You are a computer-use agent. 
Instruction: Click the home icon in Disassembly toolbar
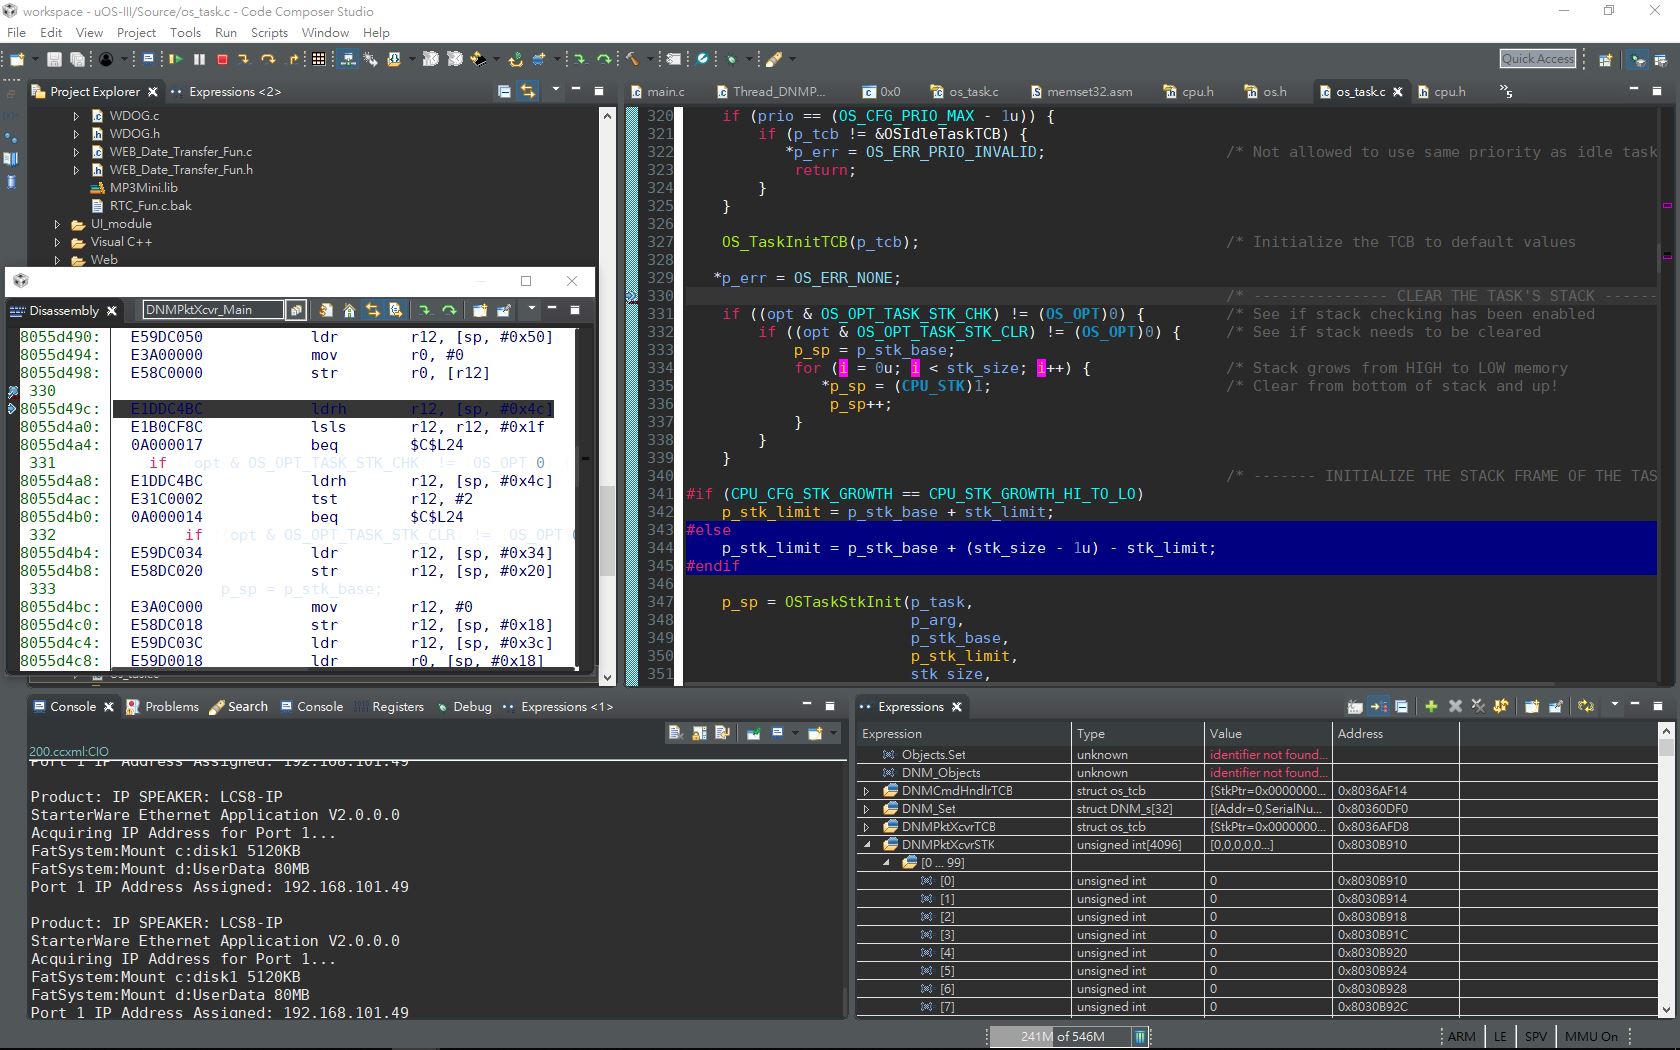pyautogui.click(x=349, y=311)
